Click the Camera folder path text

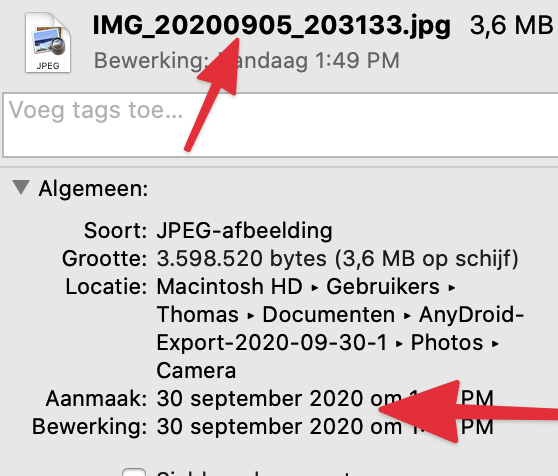(196, 371)
